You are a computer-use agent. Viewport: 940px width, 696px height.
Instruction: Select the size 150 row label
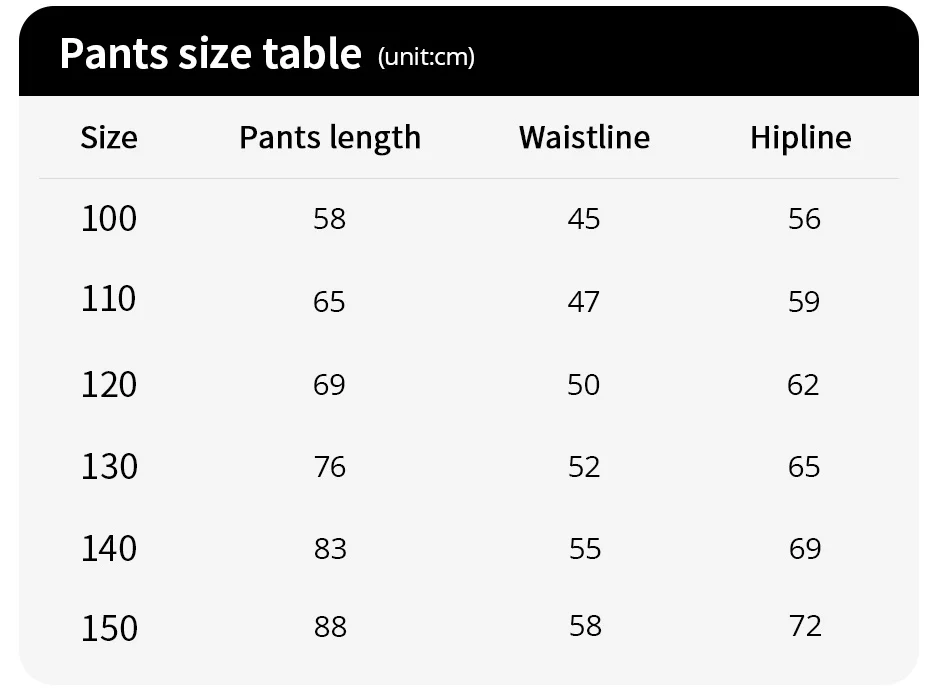pyautogui.click(x=109, y=628)
